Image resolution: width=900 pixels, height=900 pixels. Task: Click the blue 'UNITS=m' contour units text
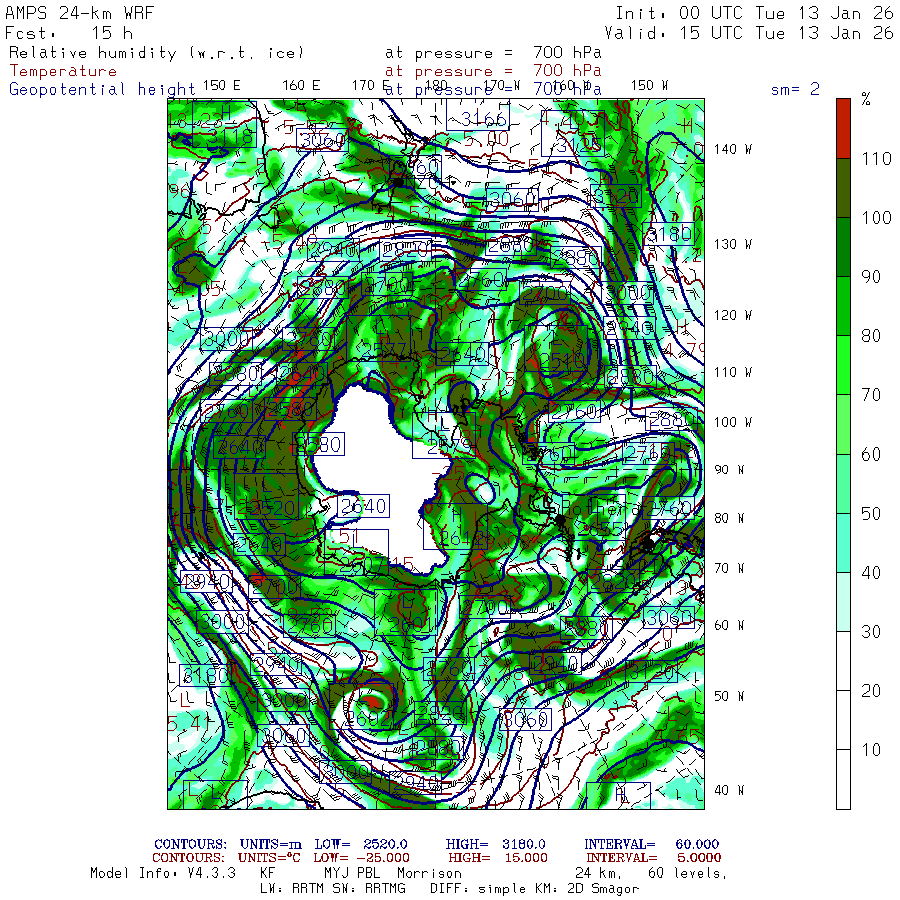coord(270,844)
